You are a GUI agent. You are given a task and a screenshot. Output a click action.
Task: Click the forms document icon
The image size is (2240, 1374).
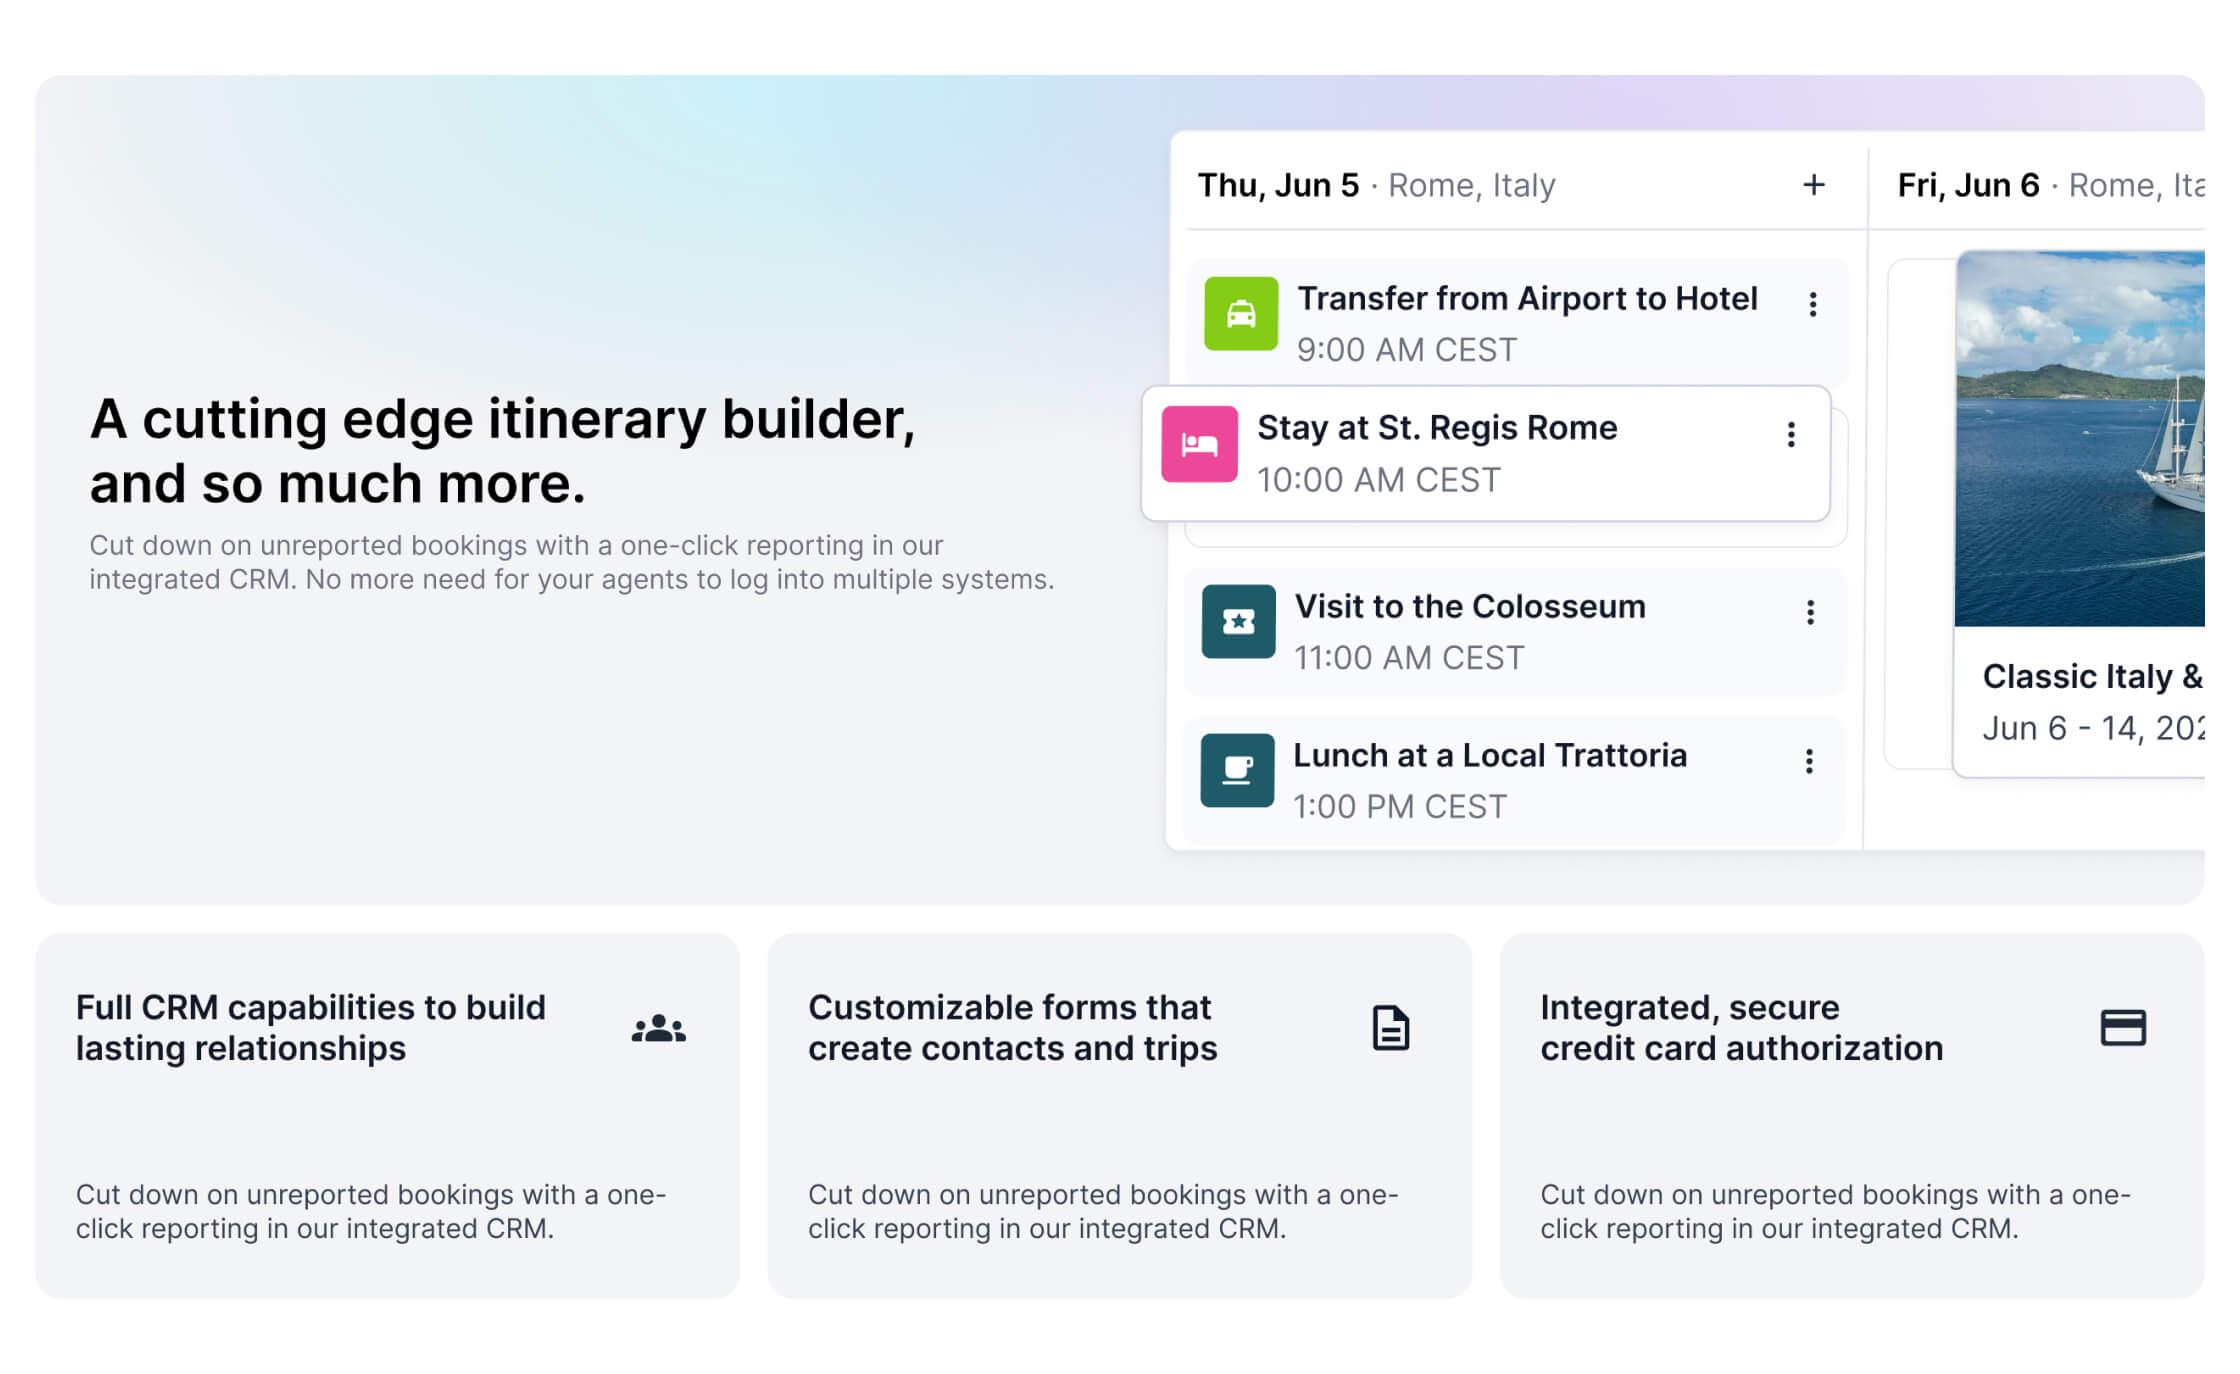pyautogui.click(x=1390, y=1028)
